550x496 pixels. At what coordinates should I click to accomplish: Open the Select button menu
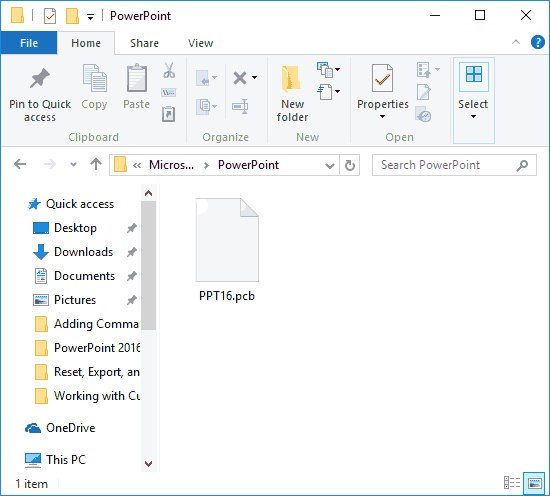pos(474,100)
